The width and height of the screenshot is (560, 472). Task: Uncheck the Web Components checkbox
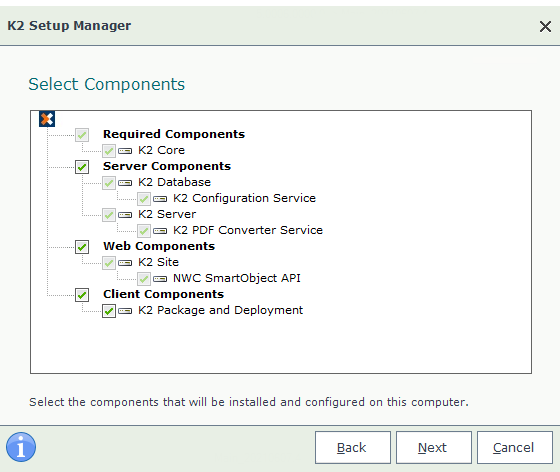point(82,247)
